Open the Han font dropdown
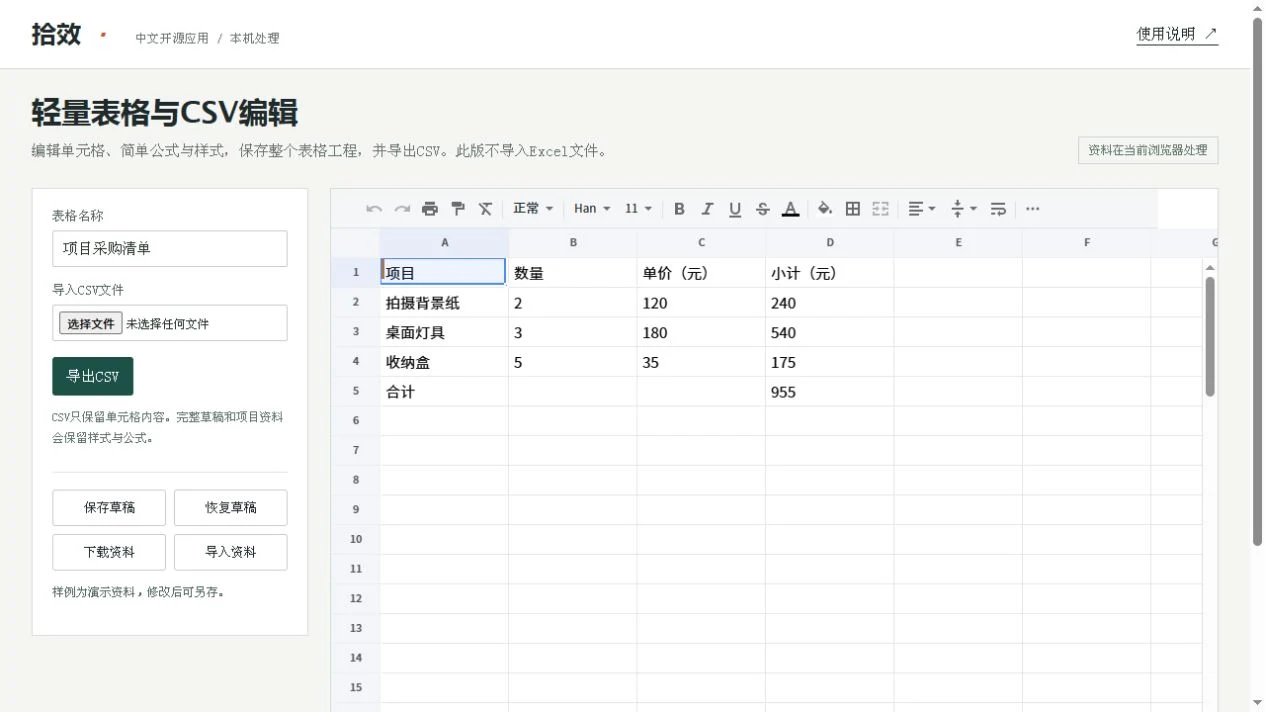 pos(592,209)
